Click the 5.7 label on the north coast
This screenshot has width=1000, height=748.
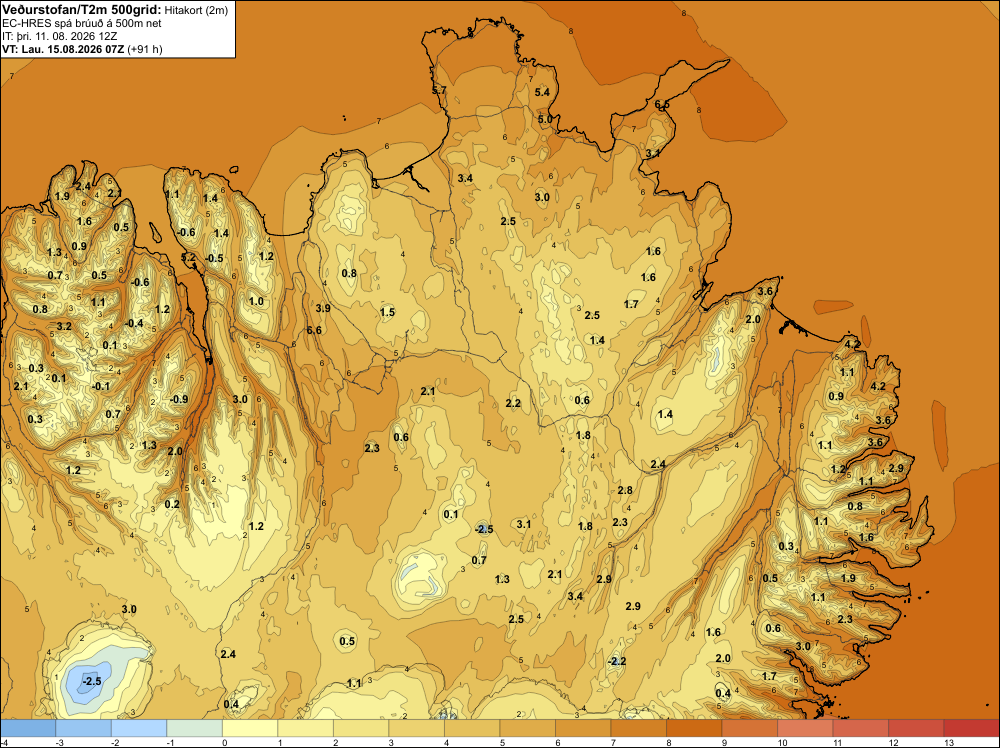pyautogui.click(x=439, y=91)
